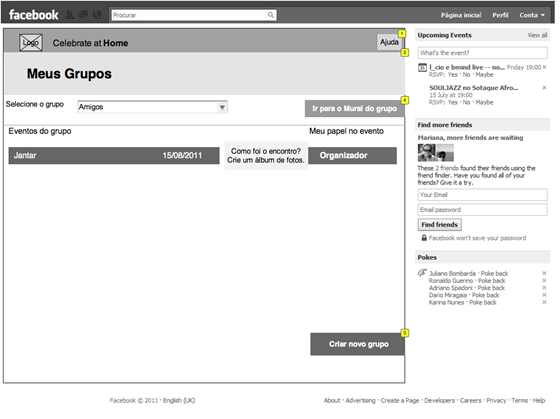Open the Facebook messages icon
Viewport: 560px width, 419px height.
tap(83, 15)
